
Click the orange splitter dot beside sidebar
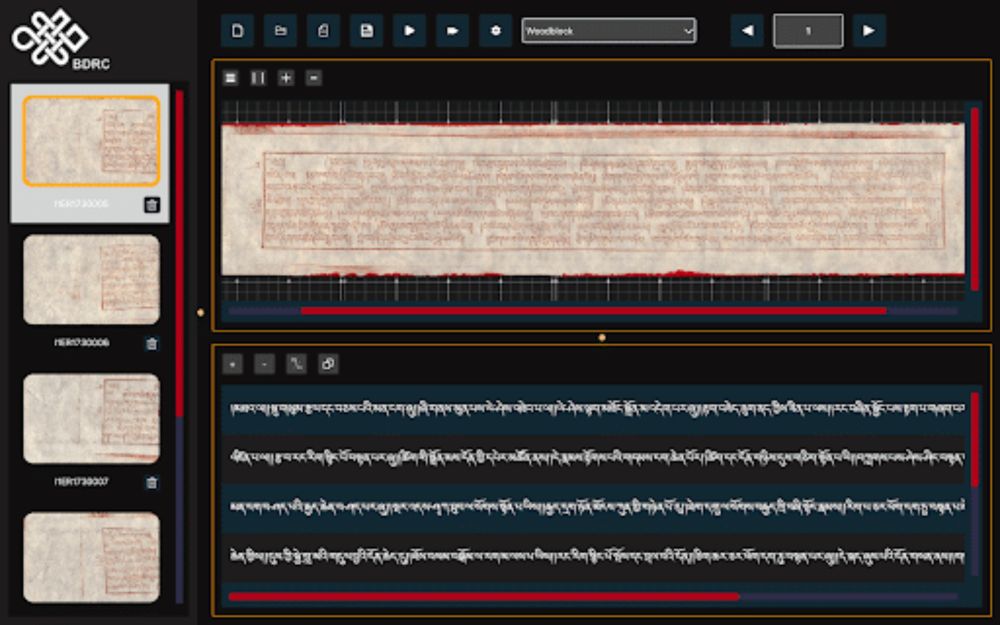[x=201, y=312]
